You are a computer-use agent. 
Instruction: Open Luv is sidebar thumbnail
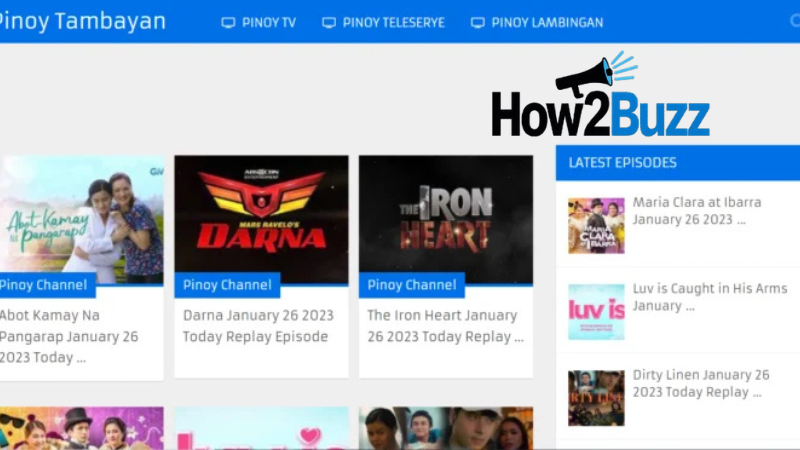coord(596,312)
